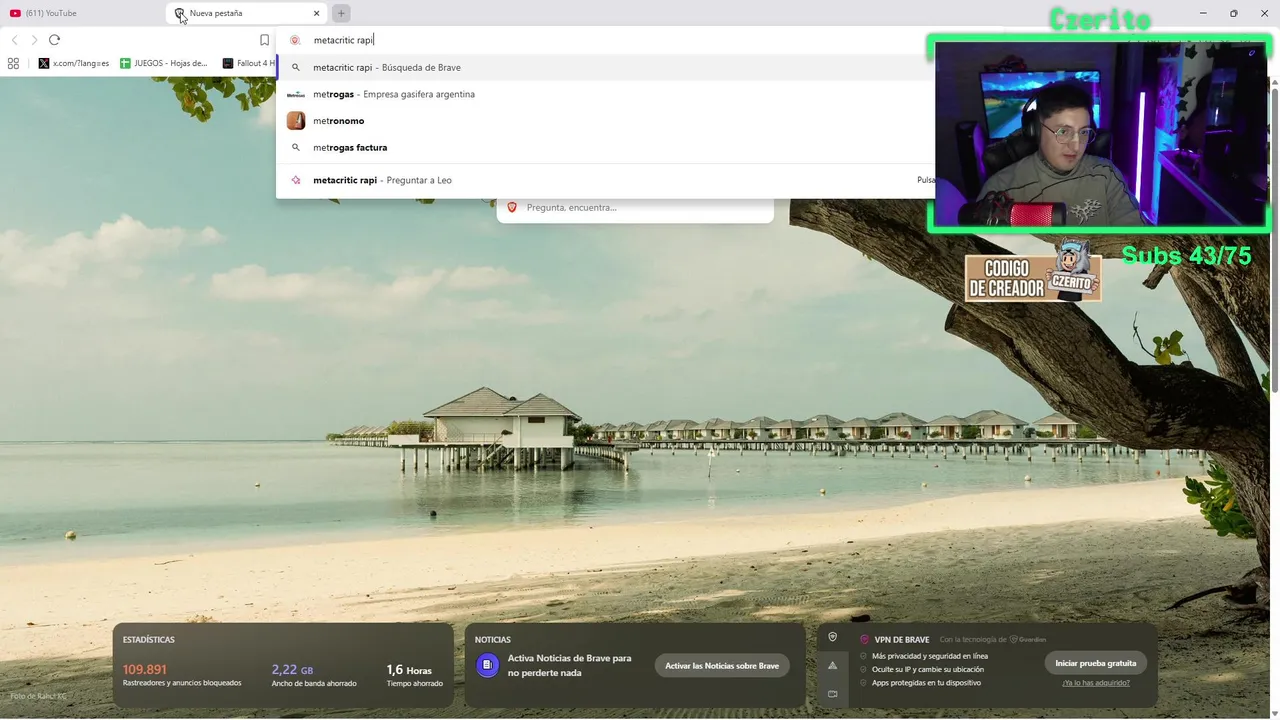The image size is (1280, 720).
Task: Click the page vertical scrollbar
Action: (x=1275, y=240)
